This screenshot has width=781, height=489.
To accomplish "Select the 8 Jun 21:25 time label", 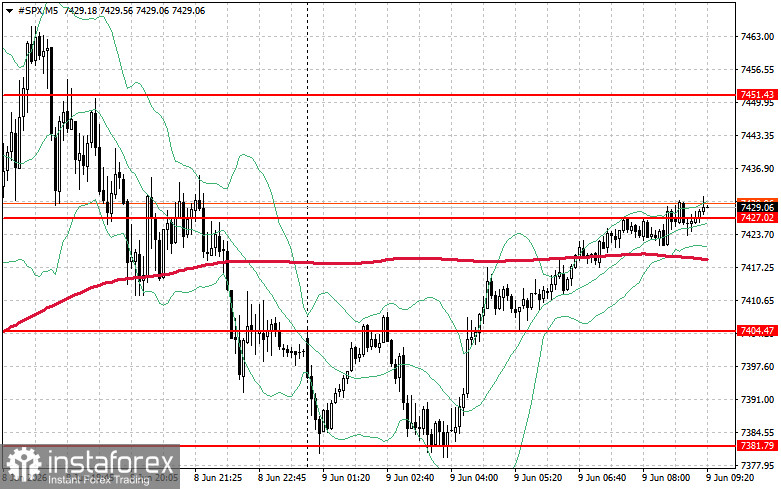I will click(x=218, y=478).
